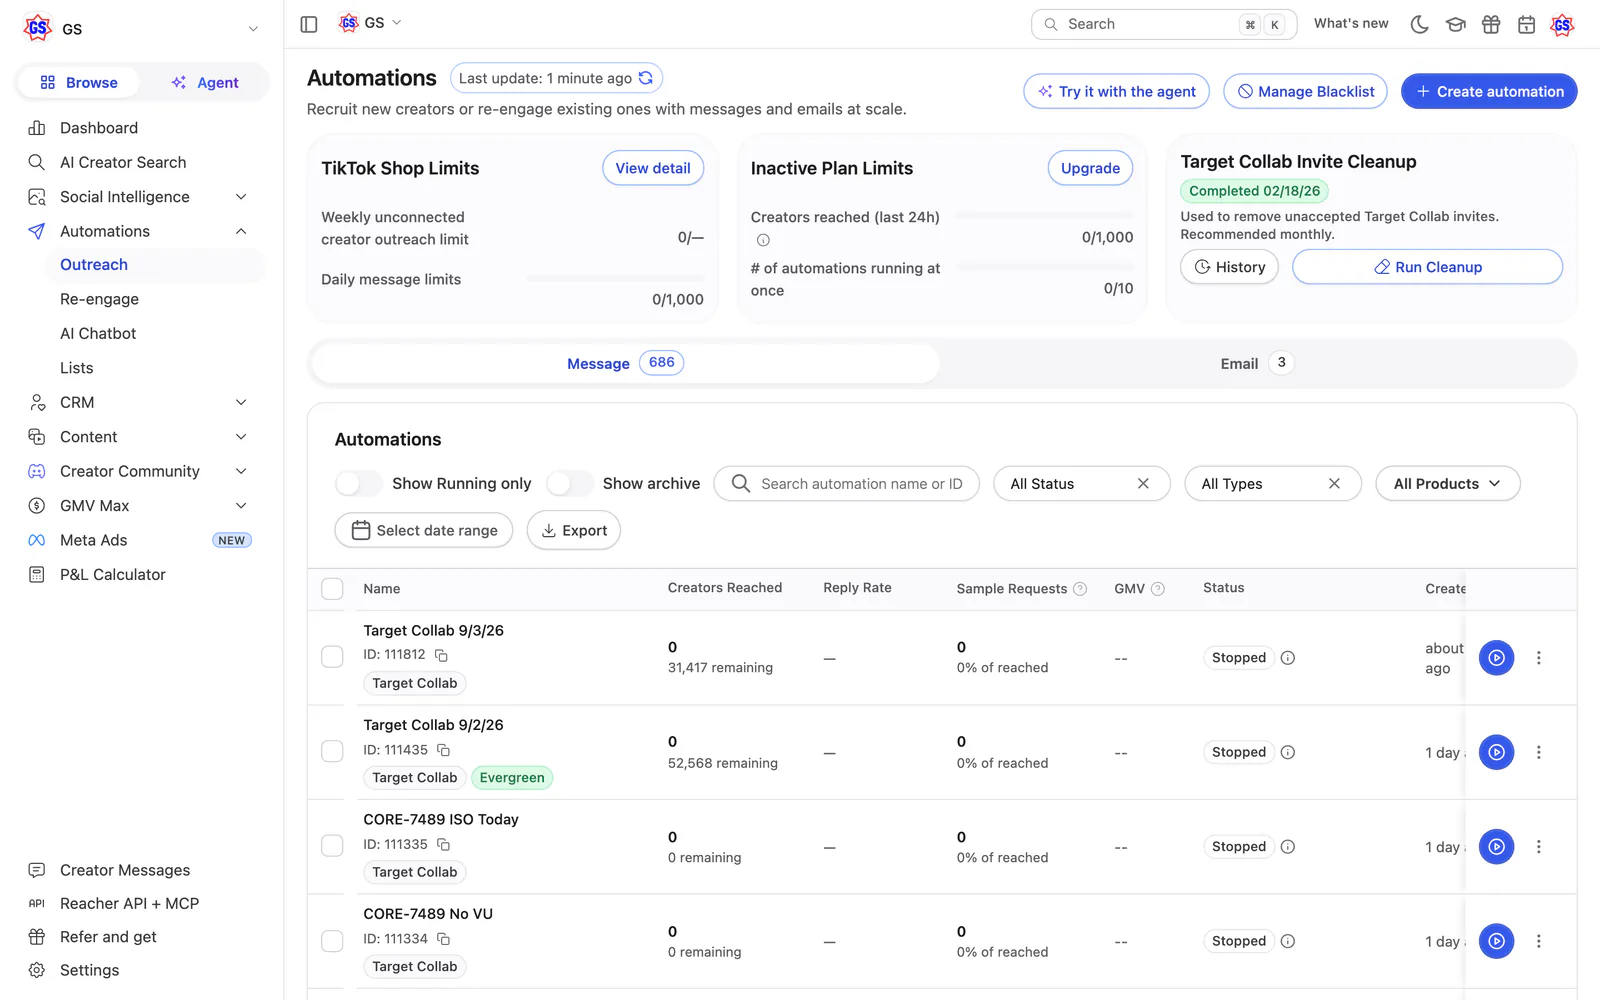Viewport: 1600px width, 1000px height.
Task: Open the graduation cap tutorials icon
Action: [x=1455, y=24]
